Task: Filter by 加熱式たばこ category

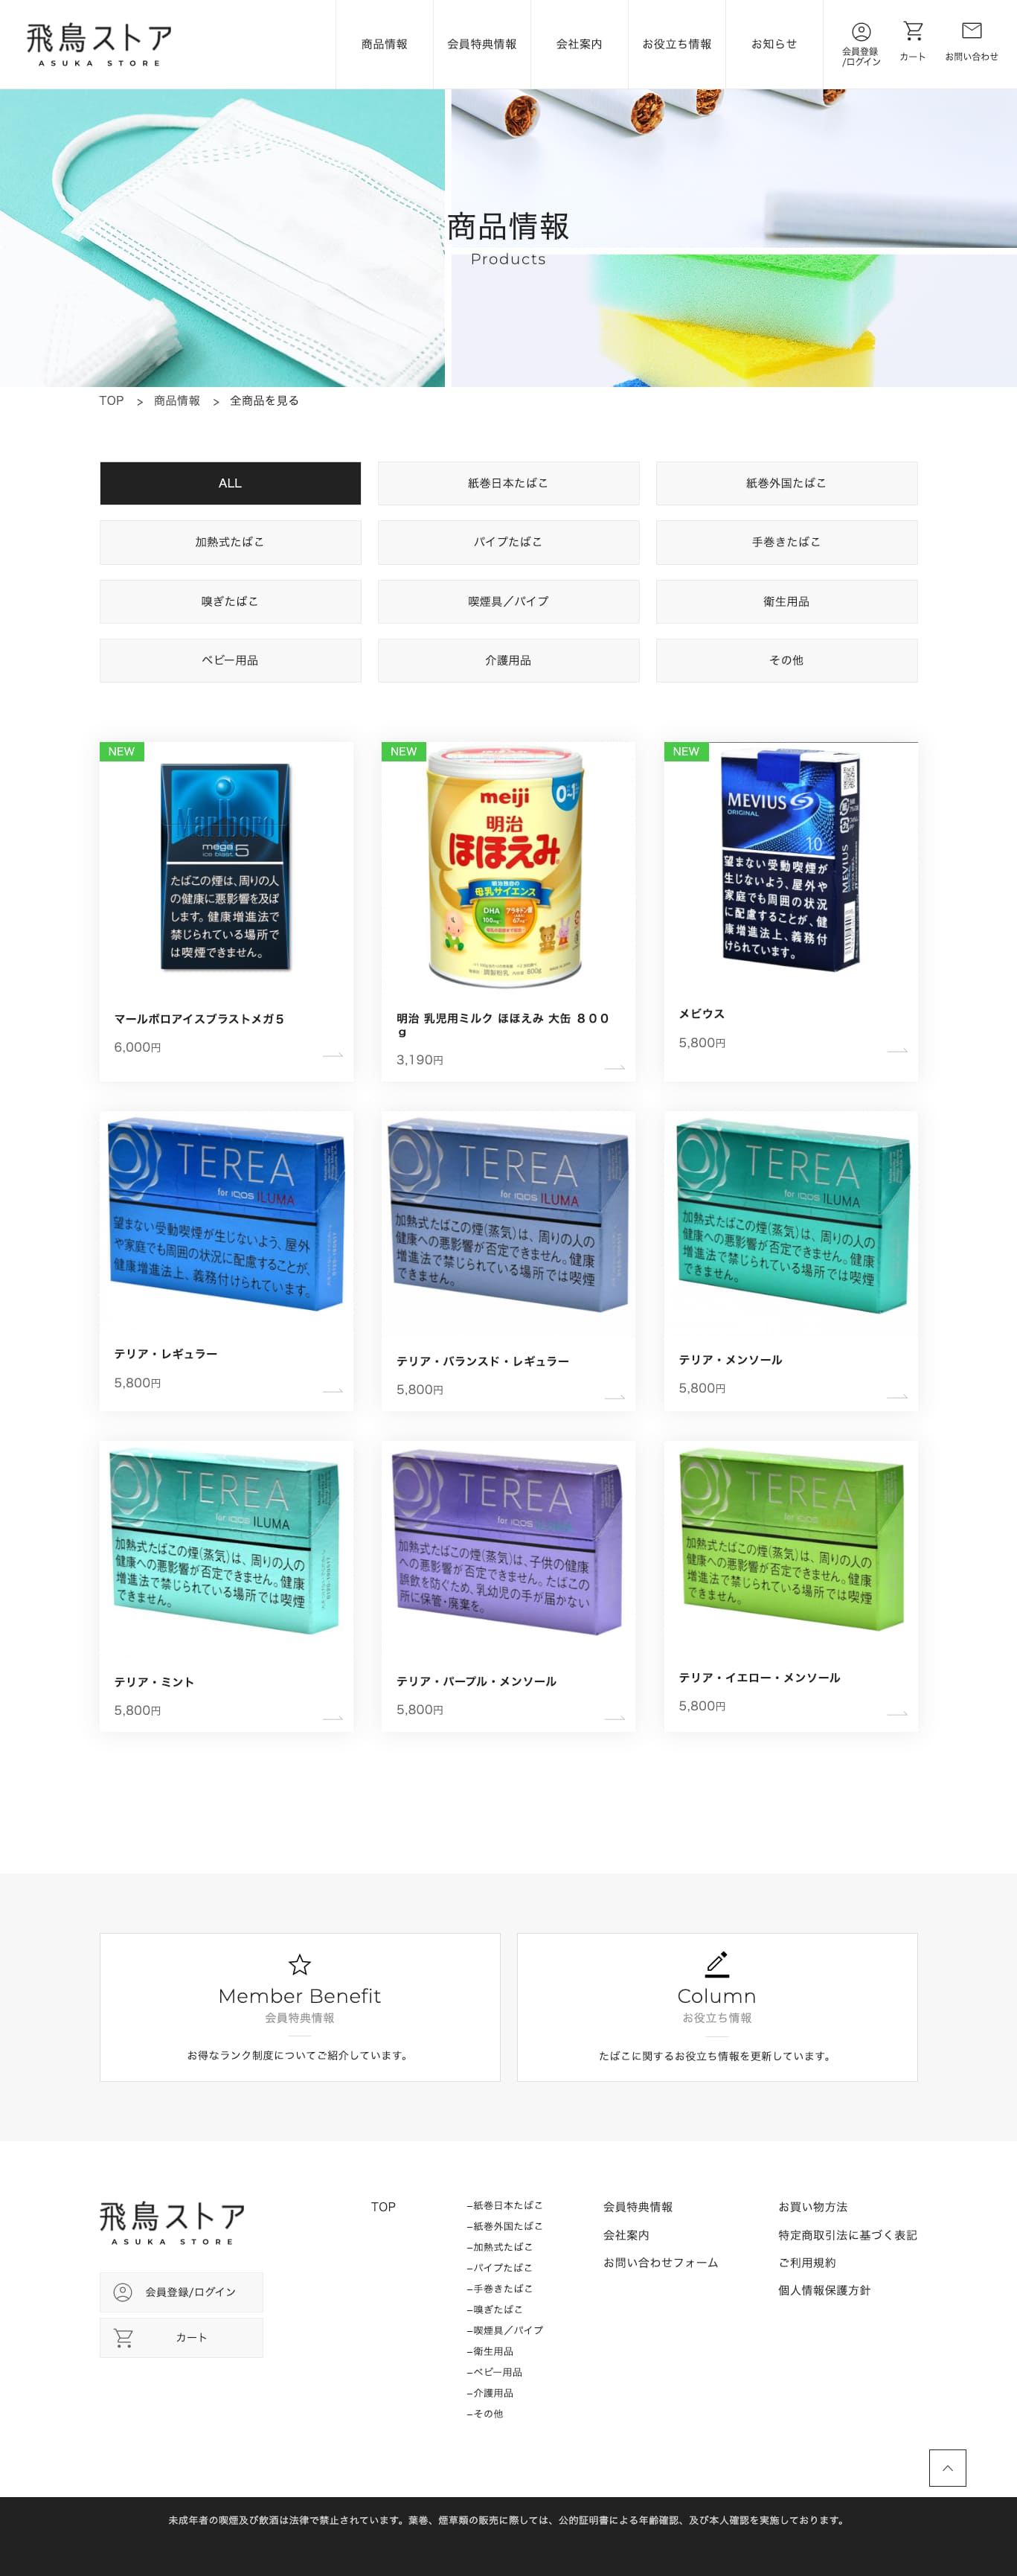Action: point(230,542)
